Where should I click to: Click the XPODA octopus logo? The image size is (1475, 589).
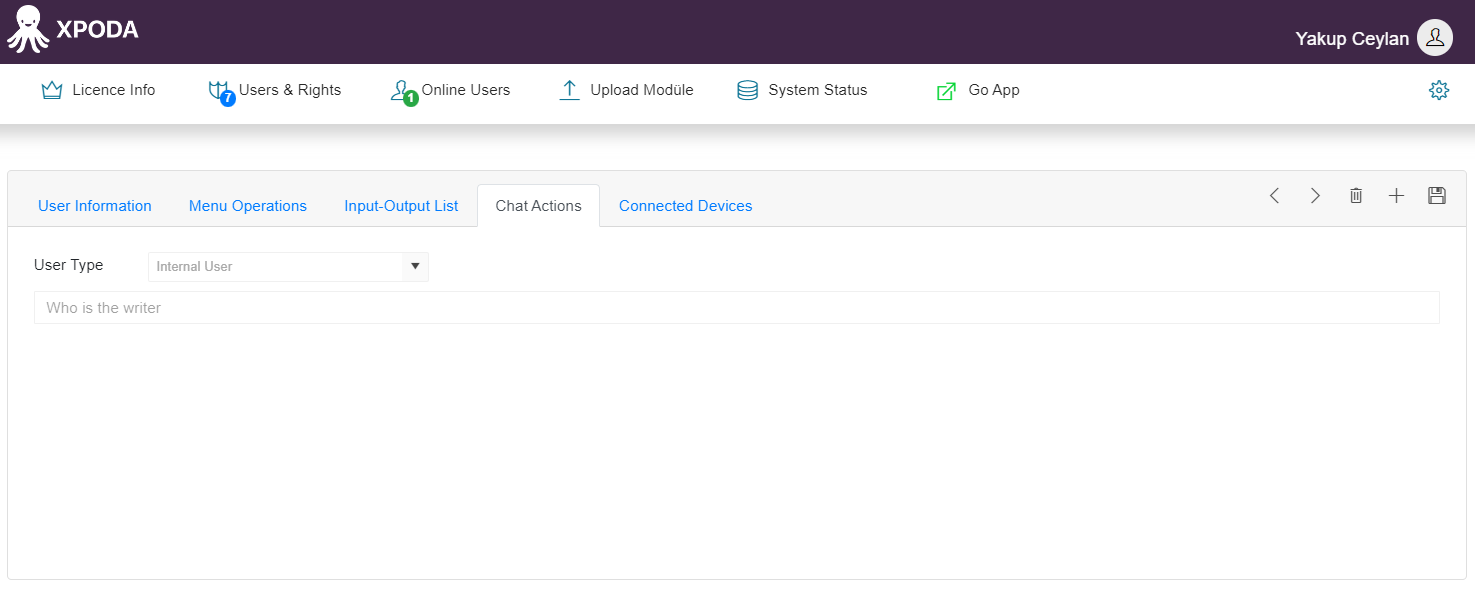point(28,29)
